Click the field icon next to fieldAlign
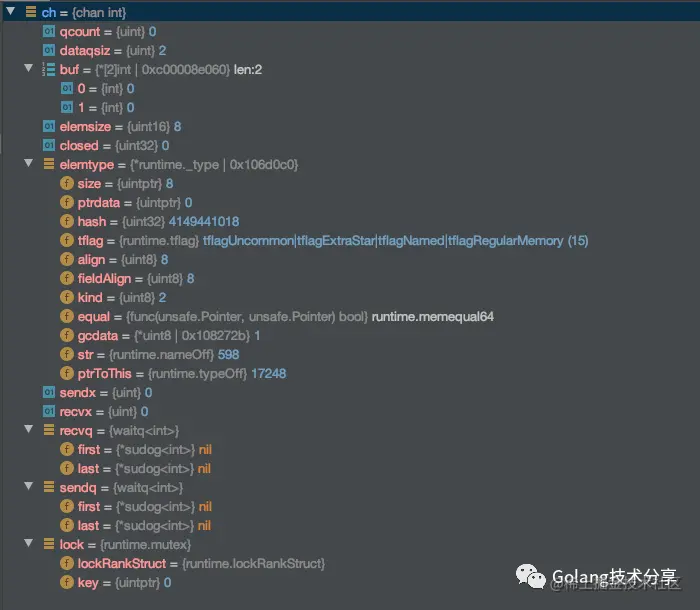Image resolution: width=700 pixels, height=610 pixels. [67, 278]
